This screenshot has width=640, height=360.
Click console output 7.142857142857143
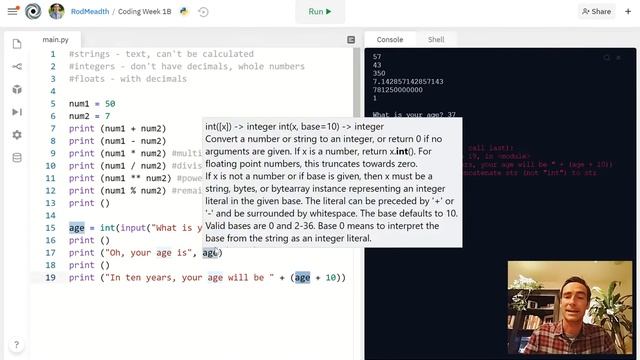pos(408,82)
